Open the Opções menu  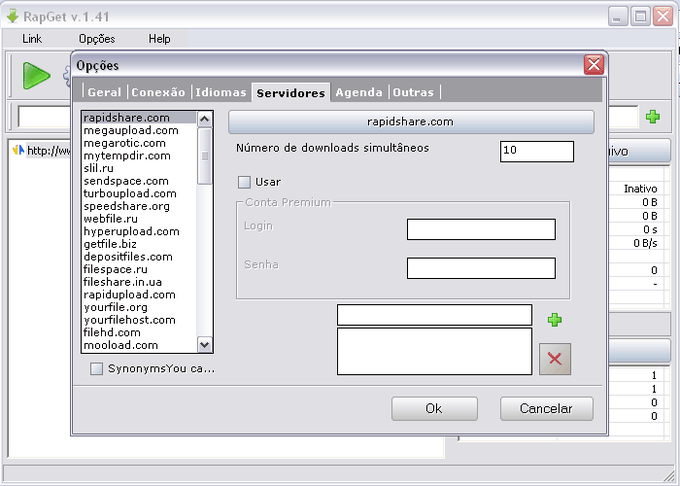(x=97, y=39)
